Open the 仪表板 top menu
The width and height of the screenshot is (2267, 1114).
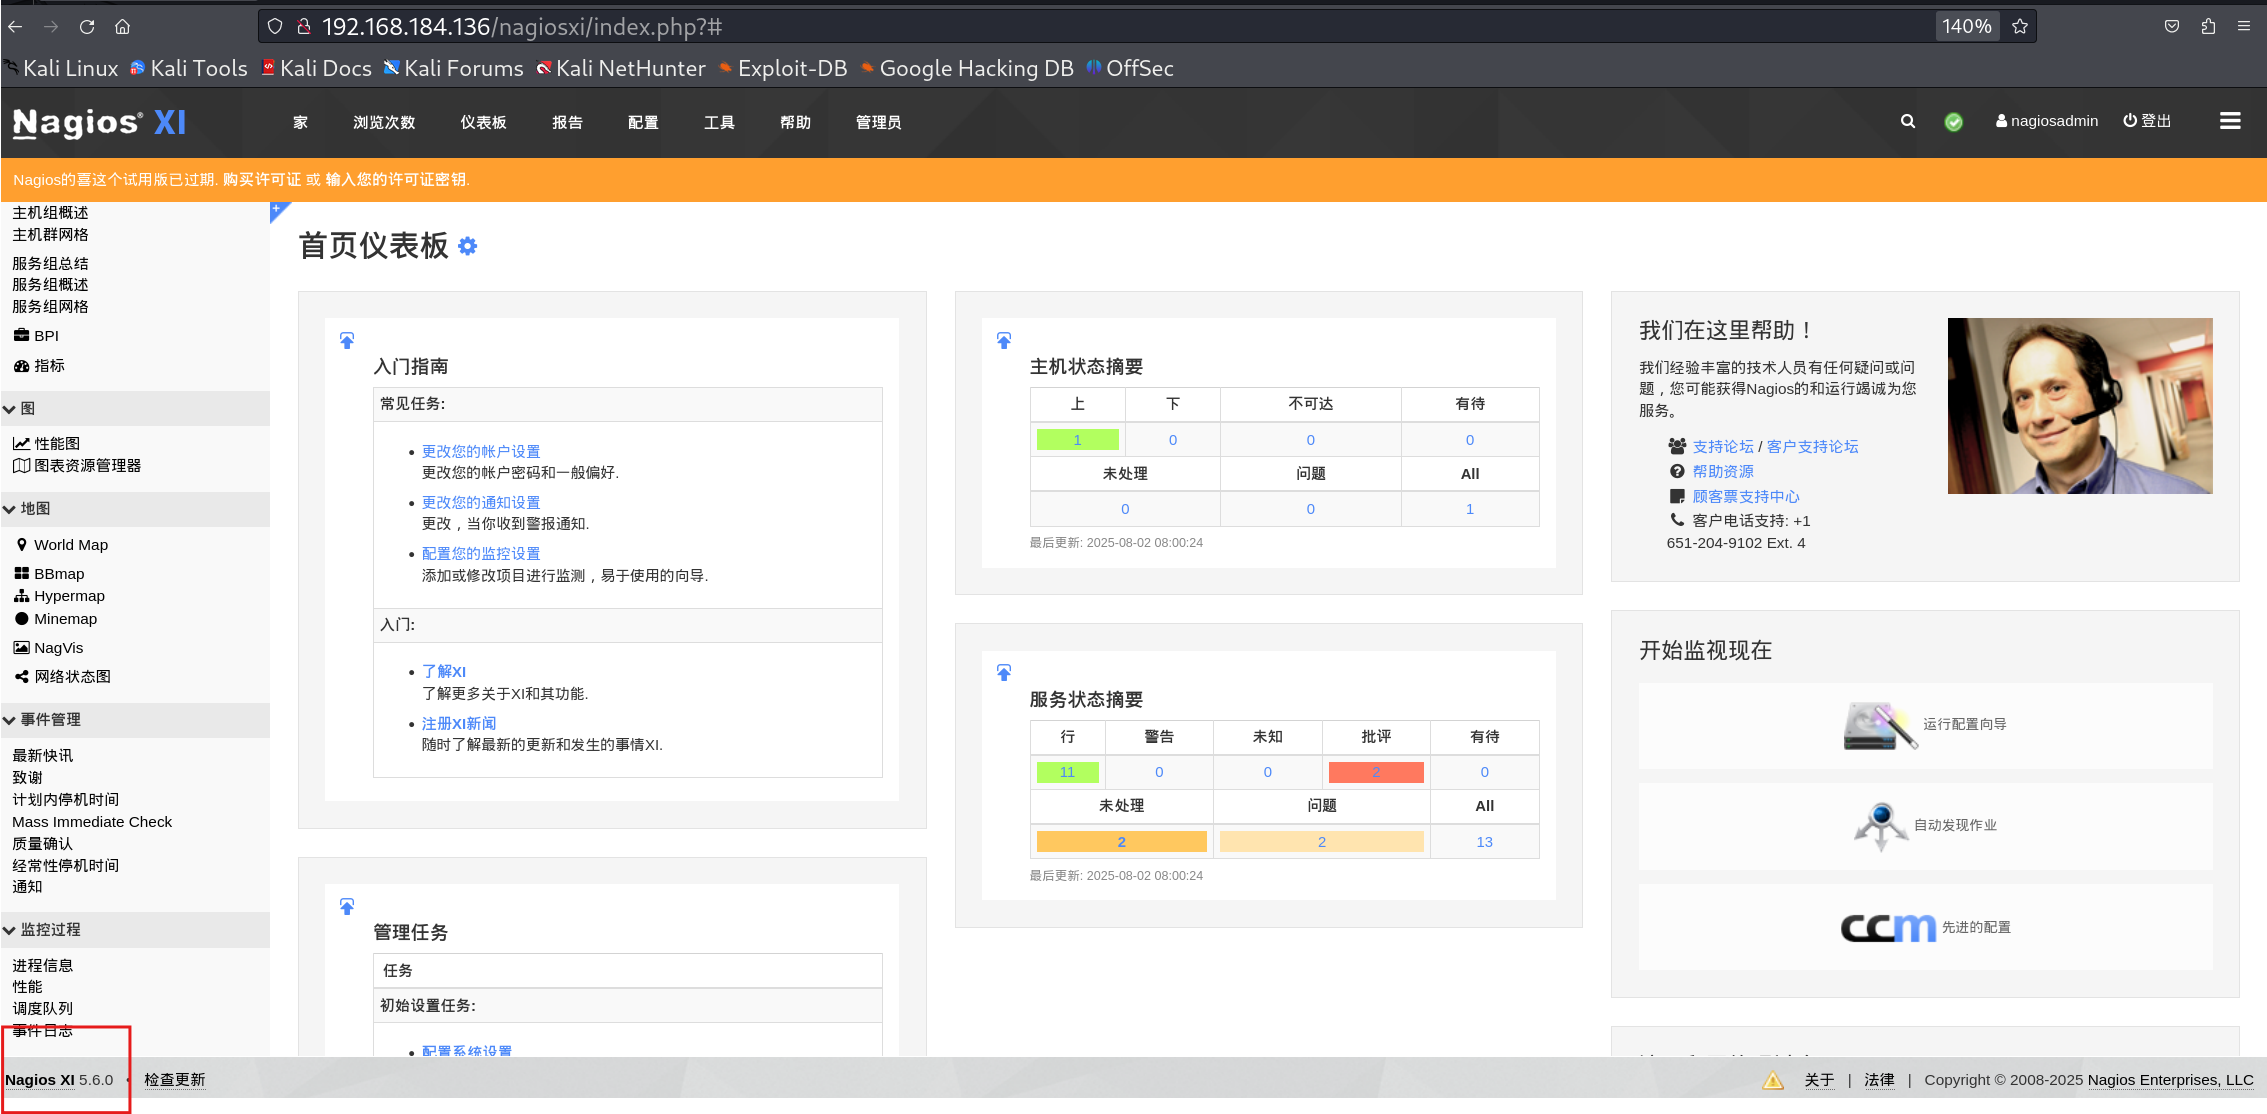(483, 122)
